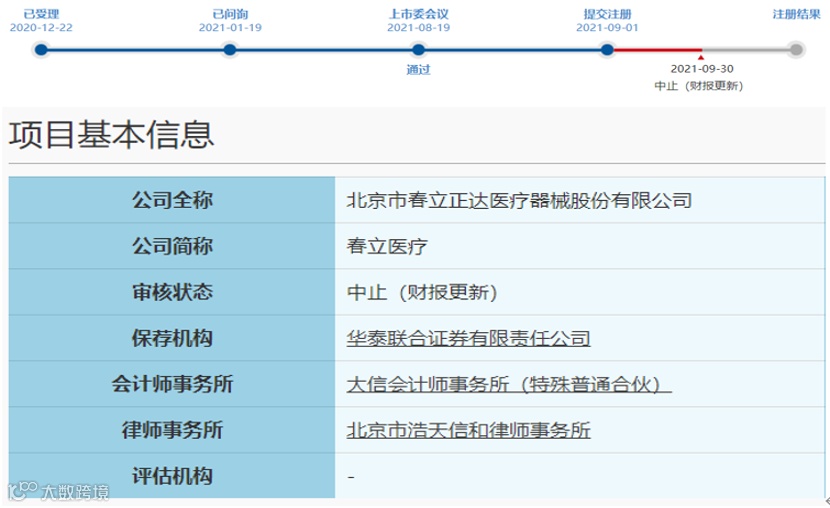The width and height of the screenshot is (830, 508).
Task: Click the 2021-09-30 date under the timeline
Action: (702, 69)
